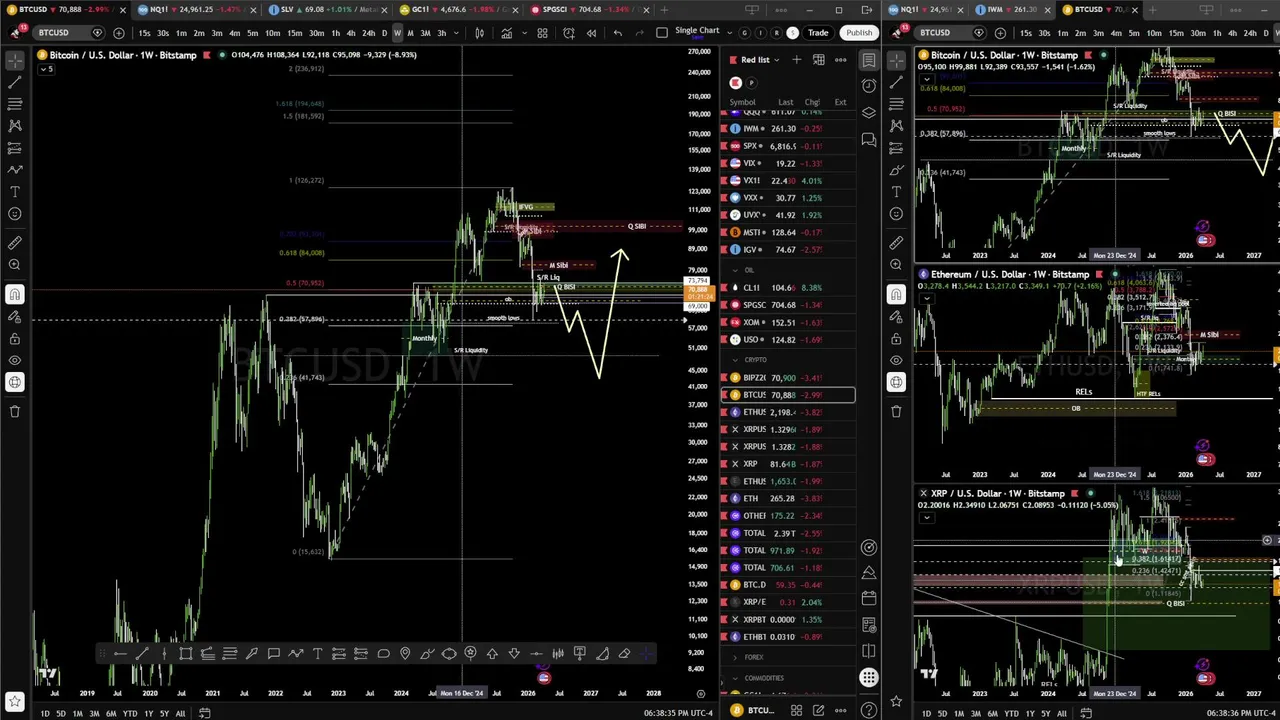Switch chart to 4h timeframe

[350, 33]
